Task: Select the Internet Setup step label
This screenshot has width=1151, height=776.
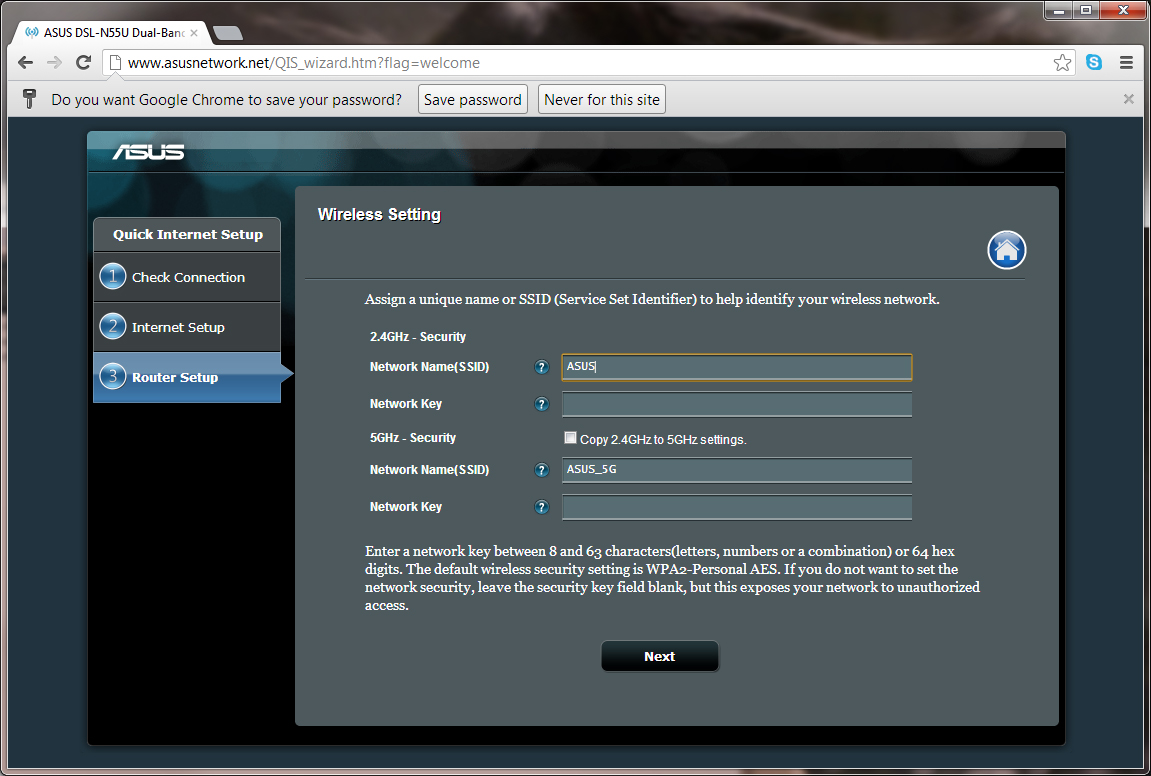Action: coord(178,327)
